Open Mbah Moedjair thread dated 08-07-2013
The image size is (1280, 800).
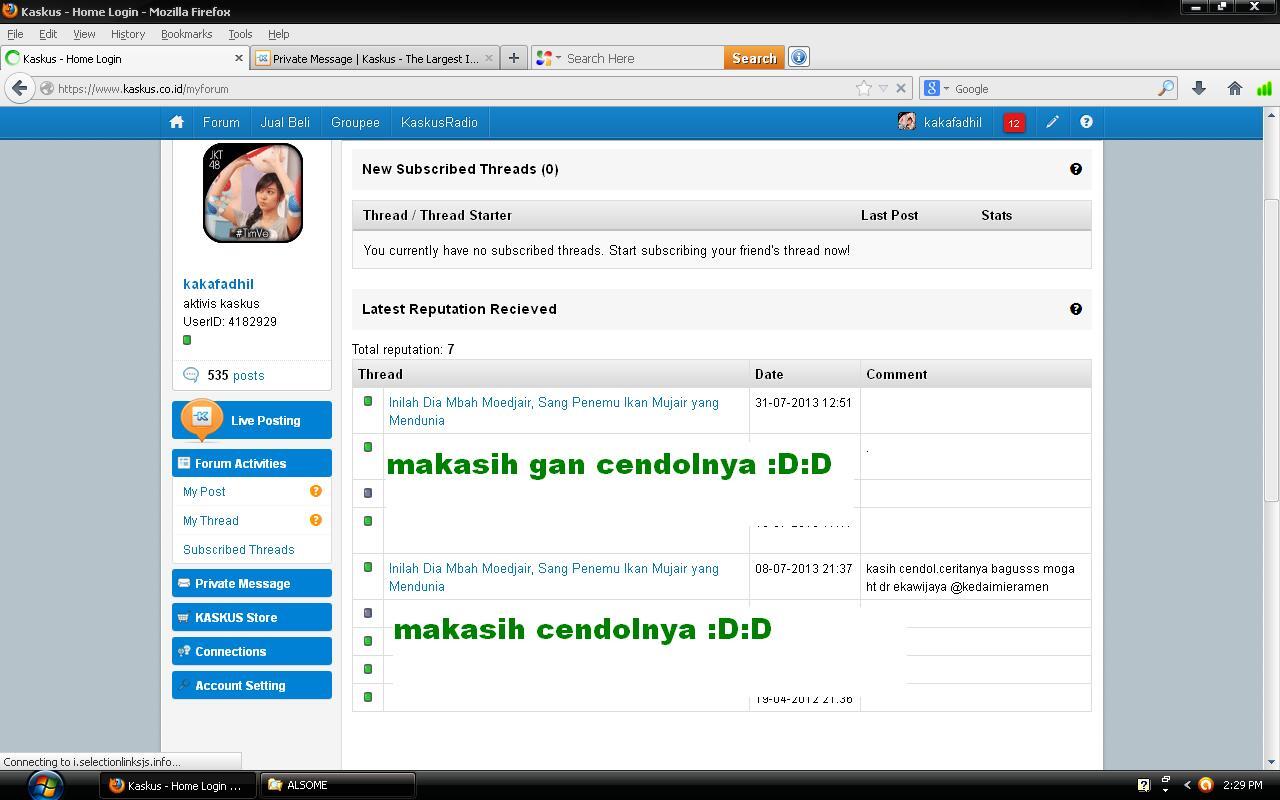point(554,577)
